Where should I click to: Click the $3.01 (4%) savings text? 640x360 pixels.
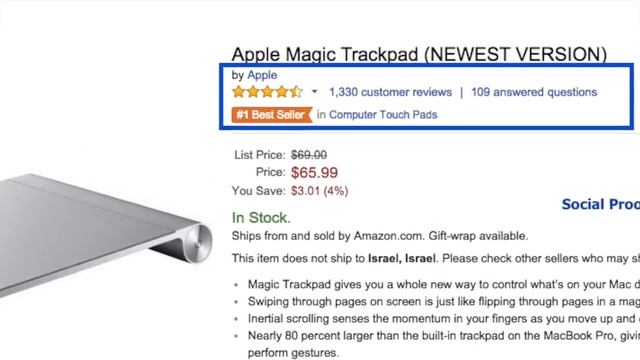[x=319, y=191]
